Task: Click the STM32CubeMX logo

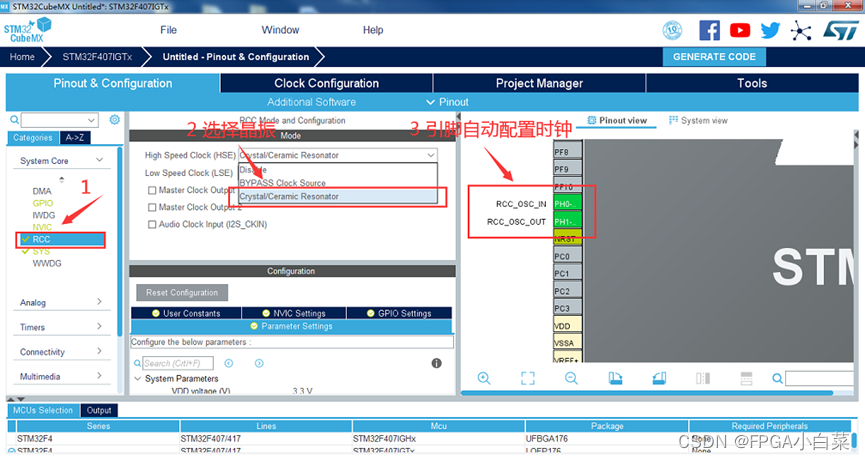Action: point(28,30)
